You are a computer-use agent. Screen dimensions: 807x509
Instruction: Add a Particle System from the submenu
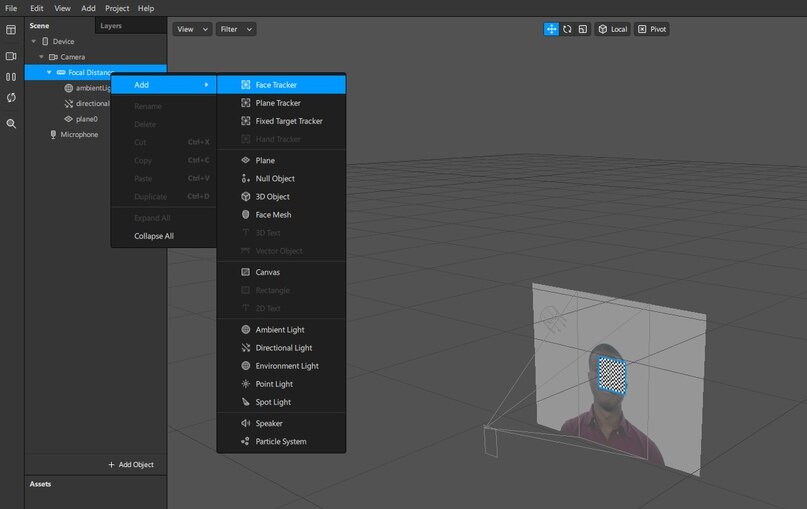[281, 441]
